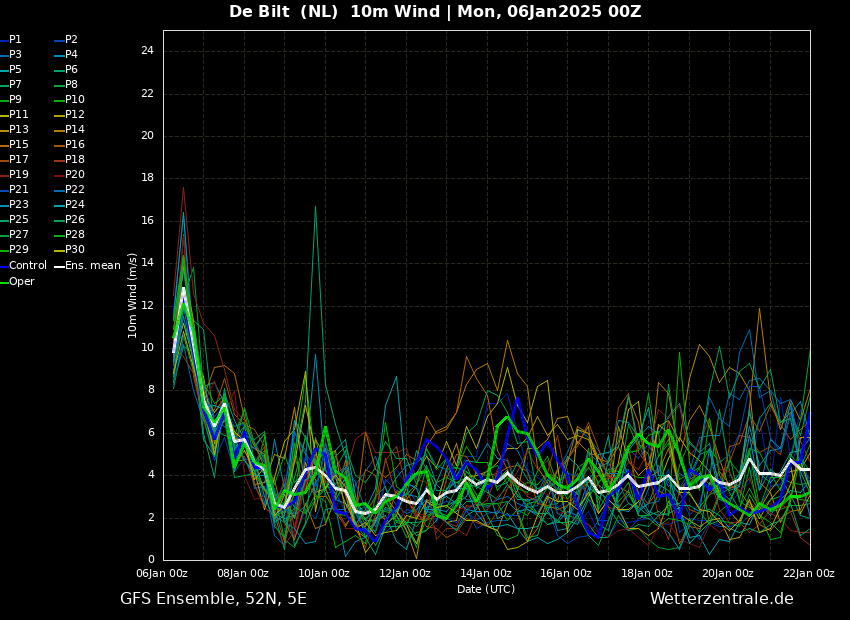
Task: Click the 10Jan 00z axis label
Action: tap(324, 573)
